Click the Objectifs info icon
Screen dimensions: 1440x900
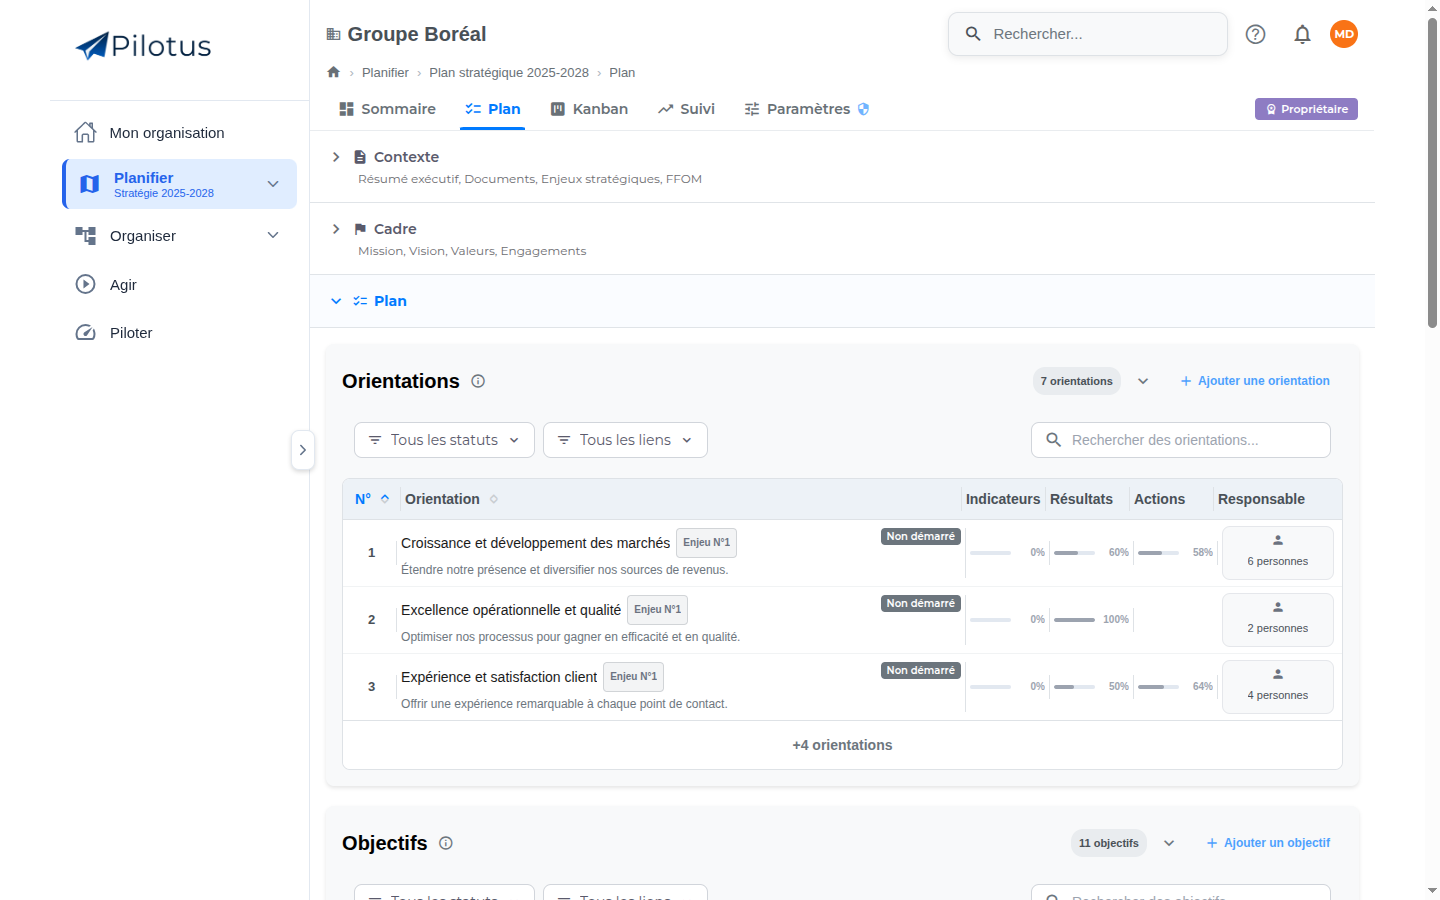coord(446,843)
